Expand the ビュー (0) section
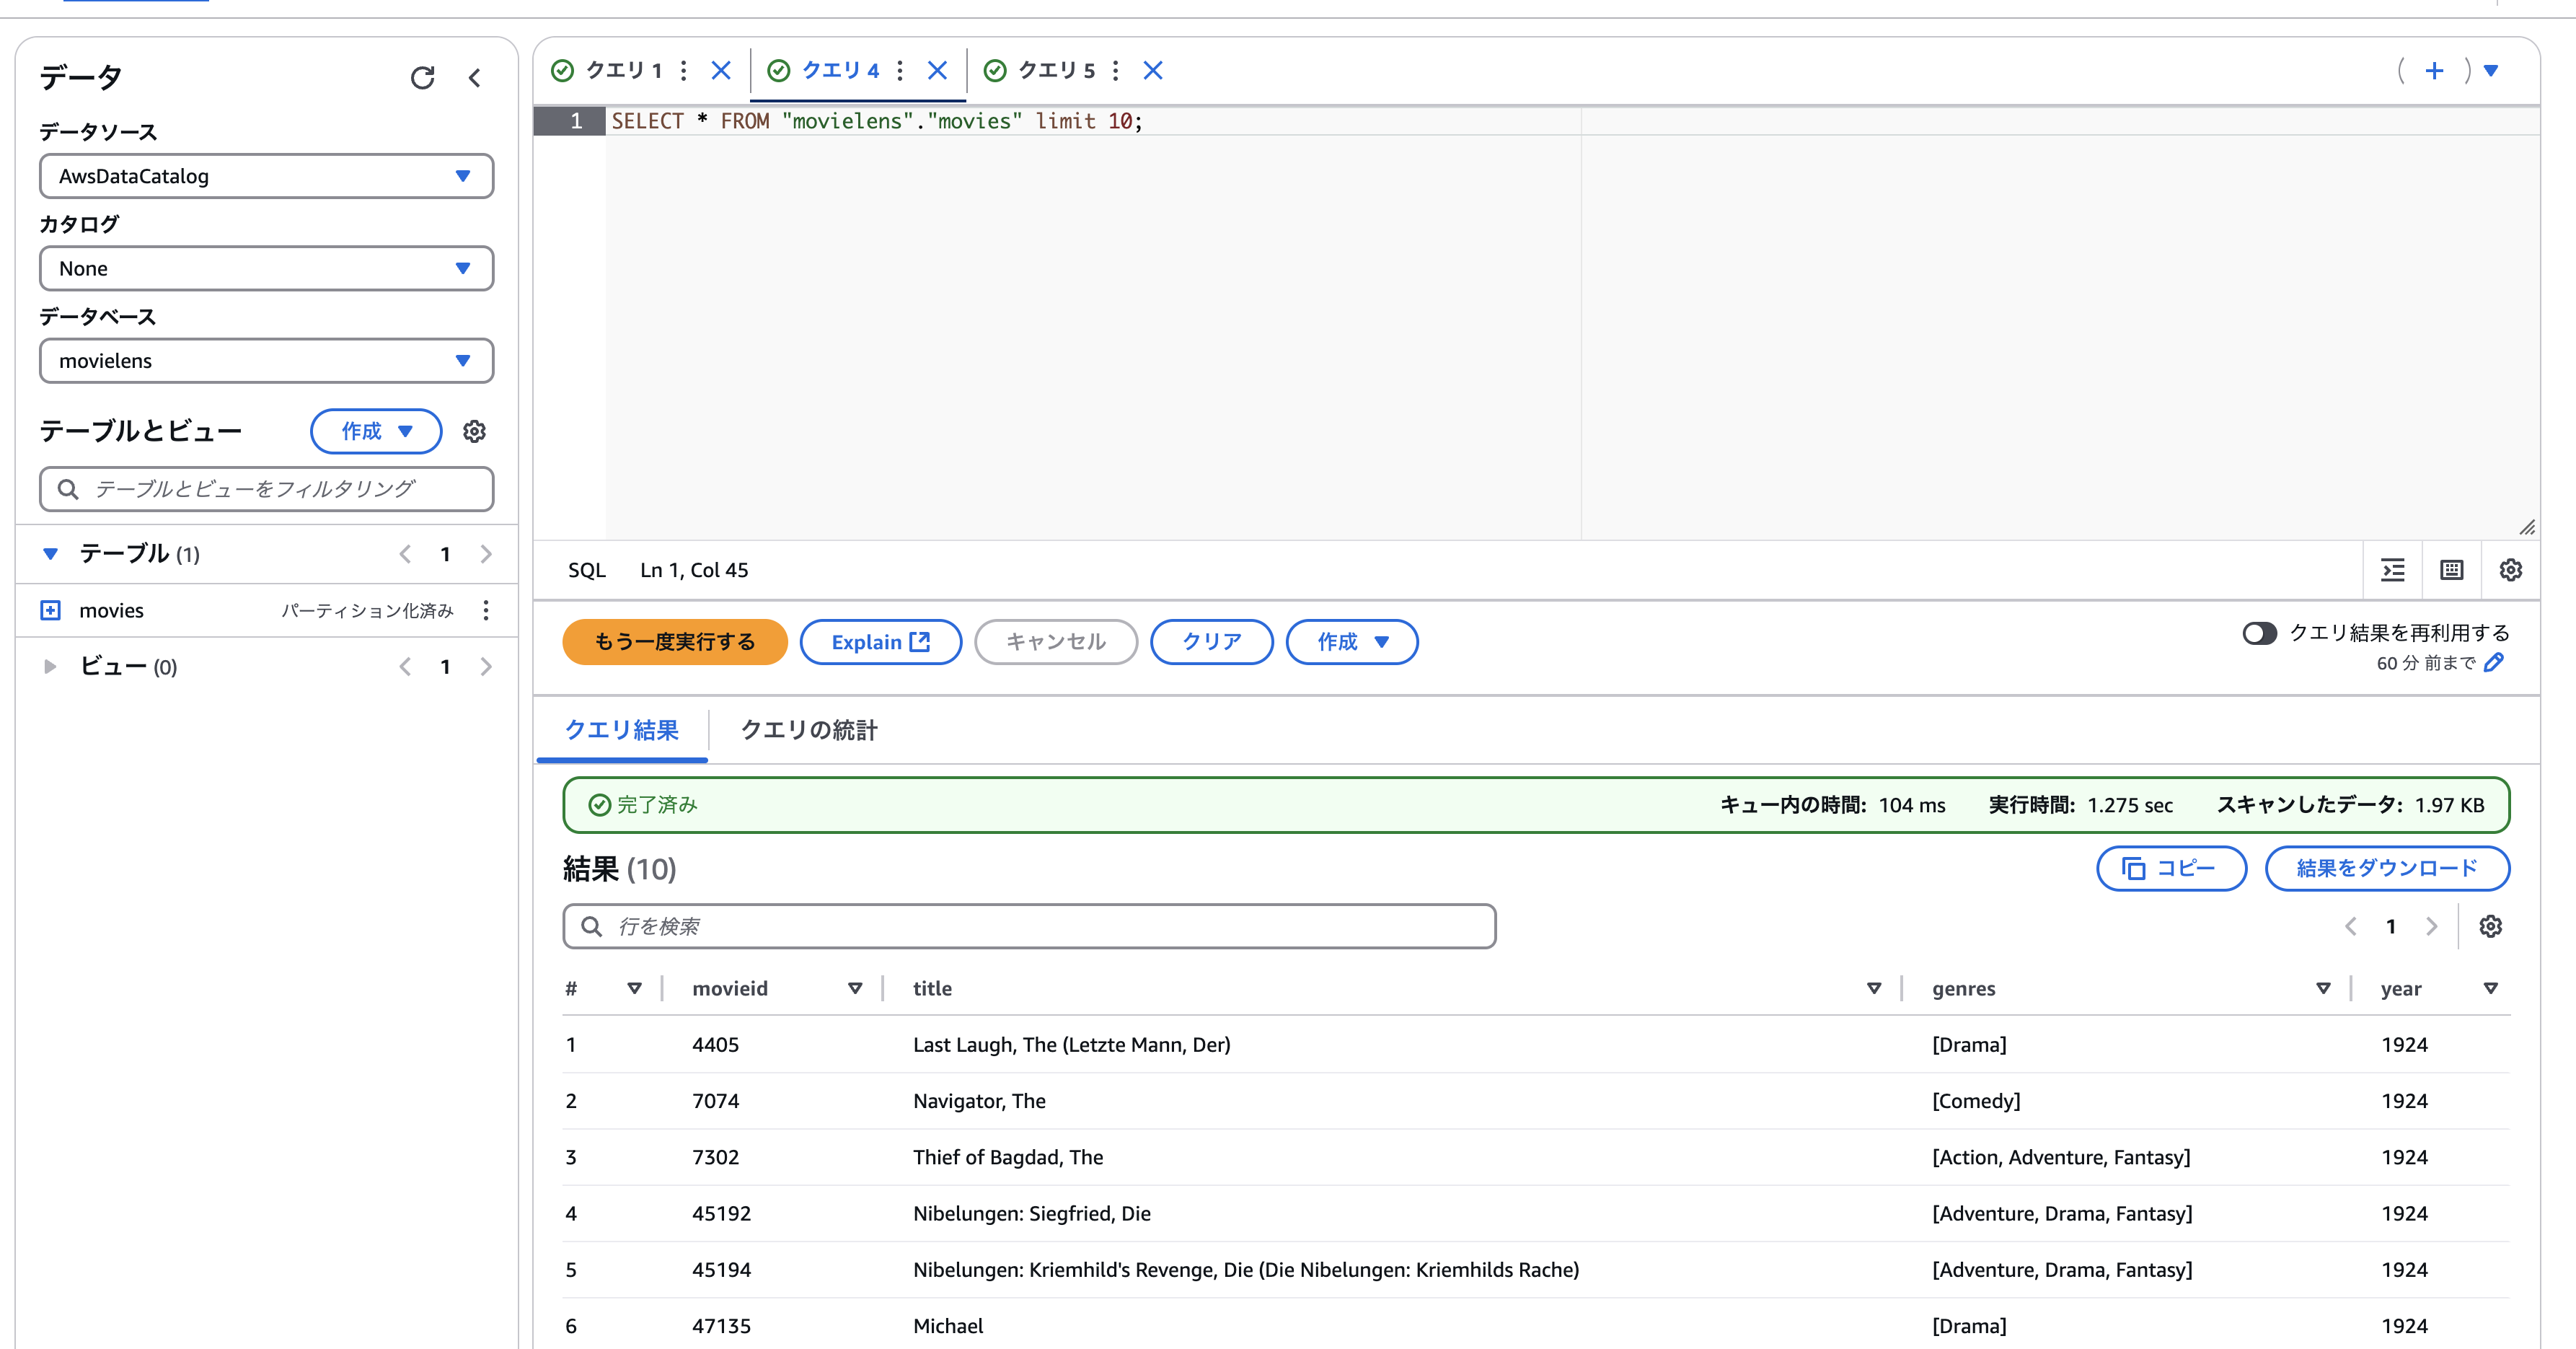Screen dimensions: 2576x1349 pos(50,667)
